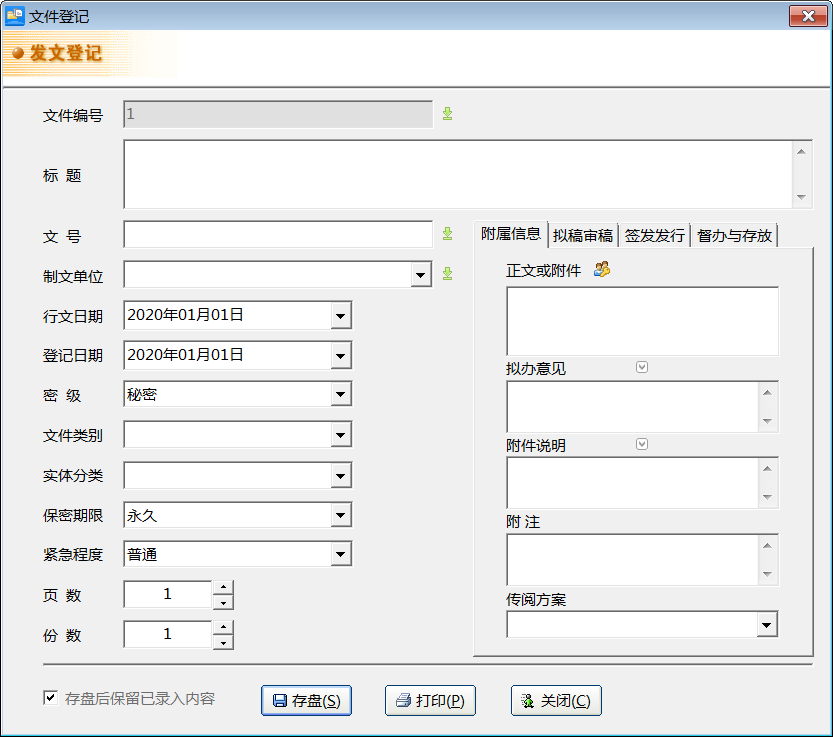The height and width of the screenshot is (737, 833).
Task: Click the 存盘(S) button
Action: pyautogui.click(x=306, y=700)
